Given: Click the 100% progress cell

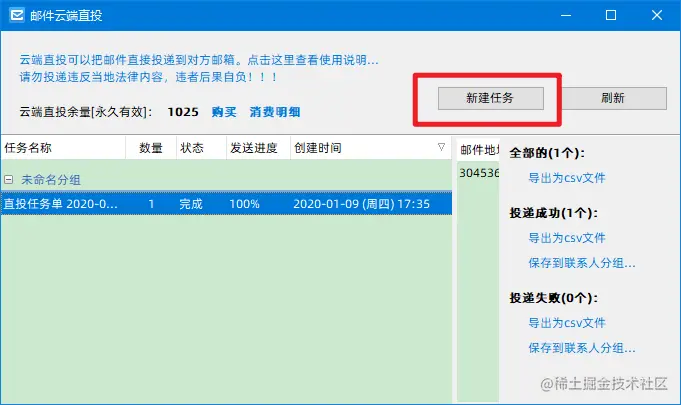Looking at the screenshot, I should tap(245, 204).
